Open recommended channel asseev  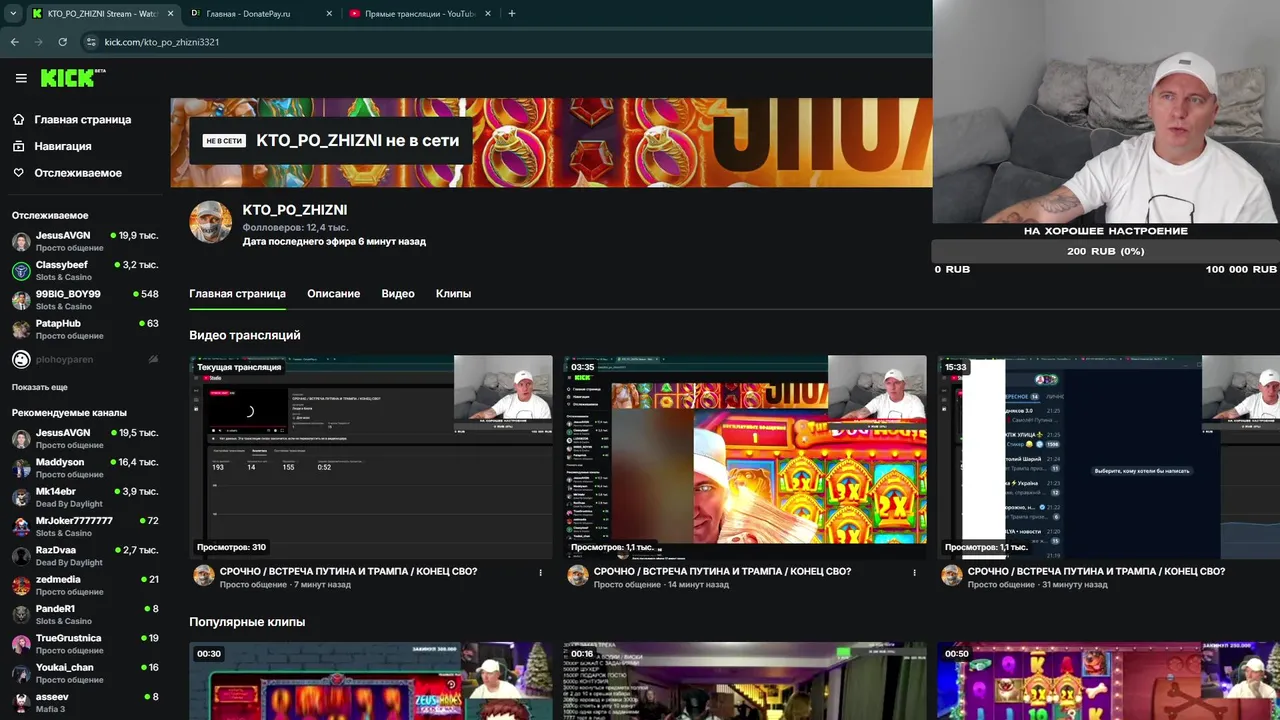85,702
